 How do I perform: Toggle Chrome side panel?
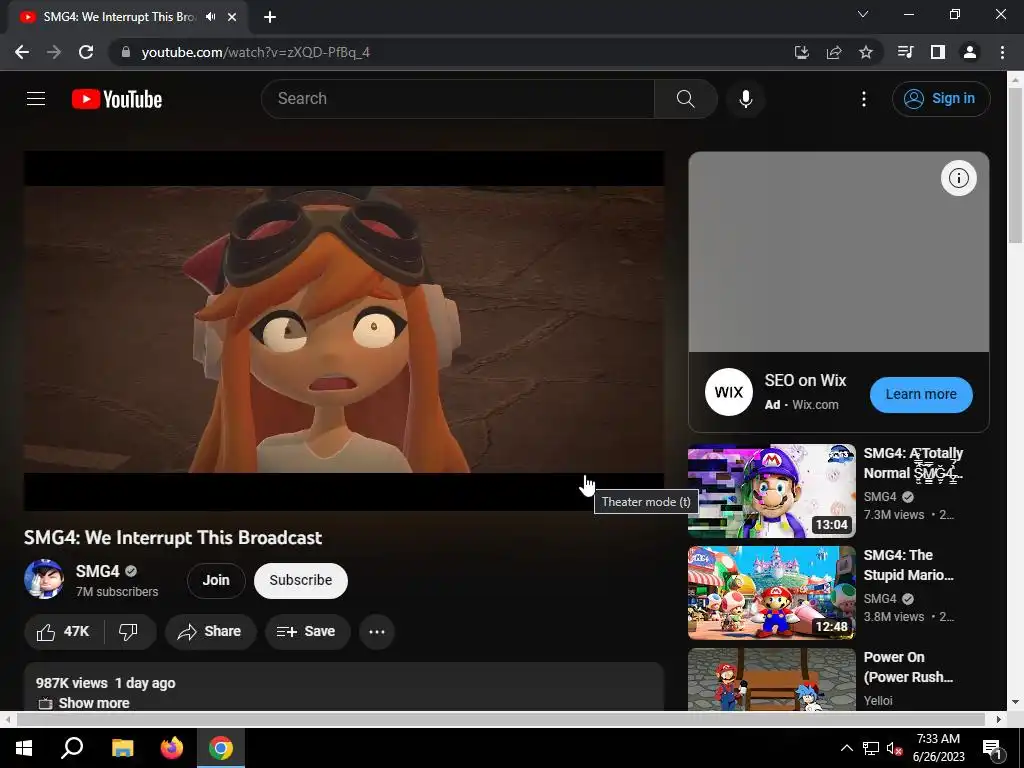(x=938, y=52)
